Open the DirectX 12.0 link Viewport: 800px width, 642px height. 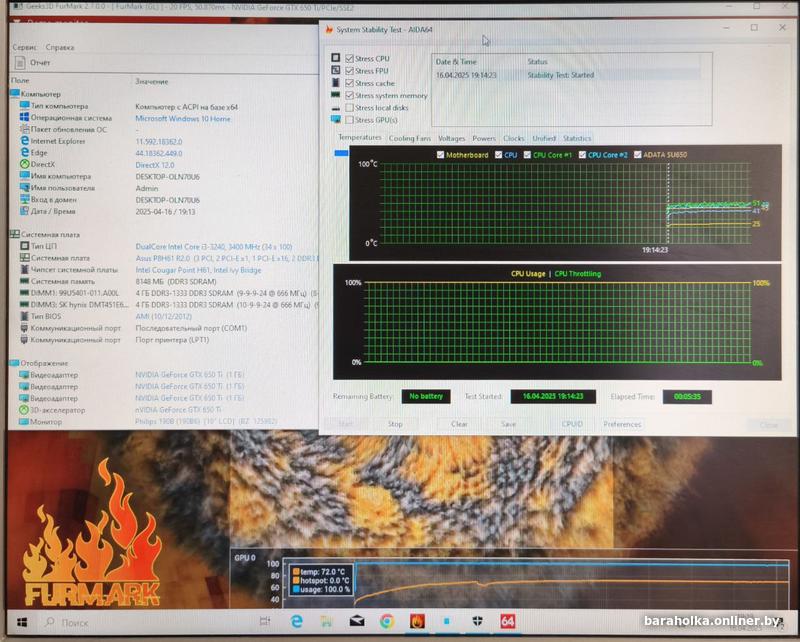[155, 165]
